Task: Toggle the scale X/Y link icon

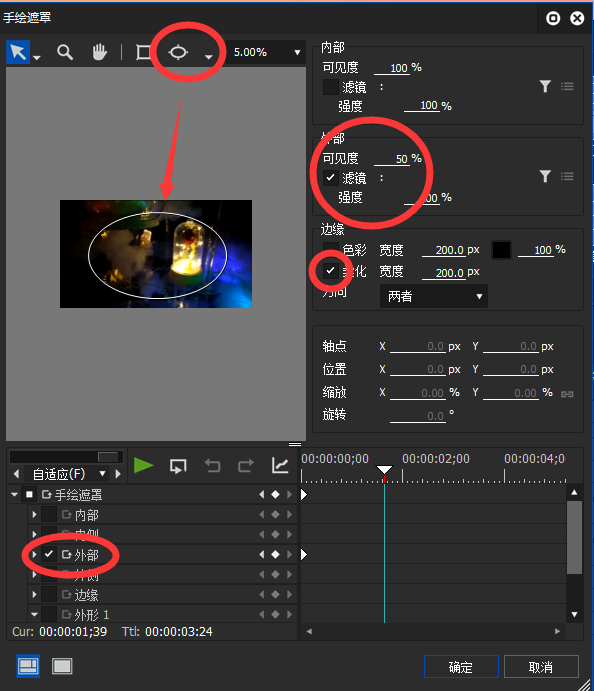Action: click(567, 394)
